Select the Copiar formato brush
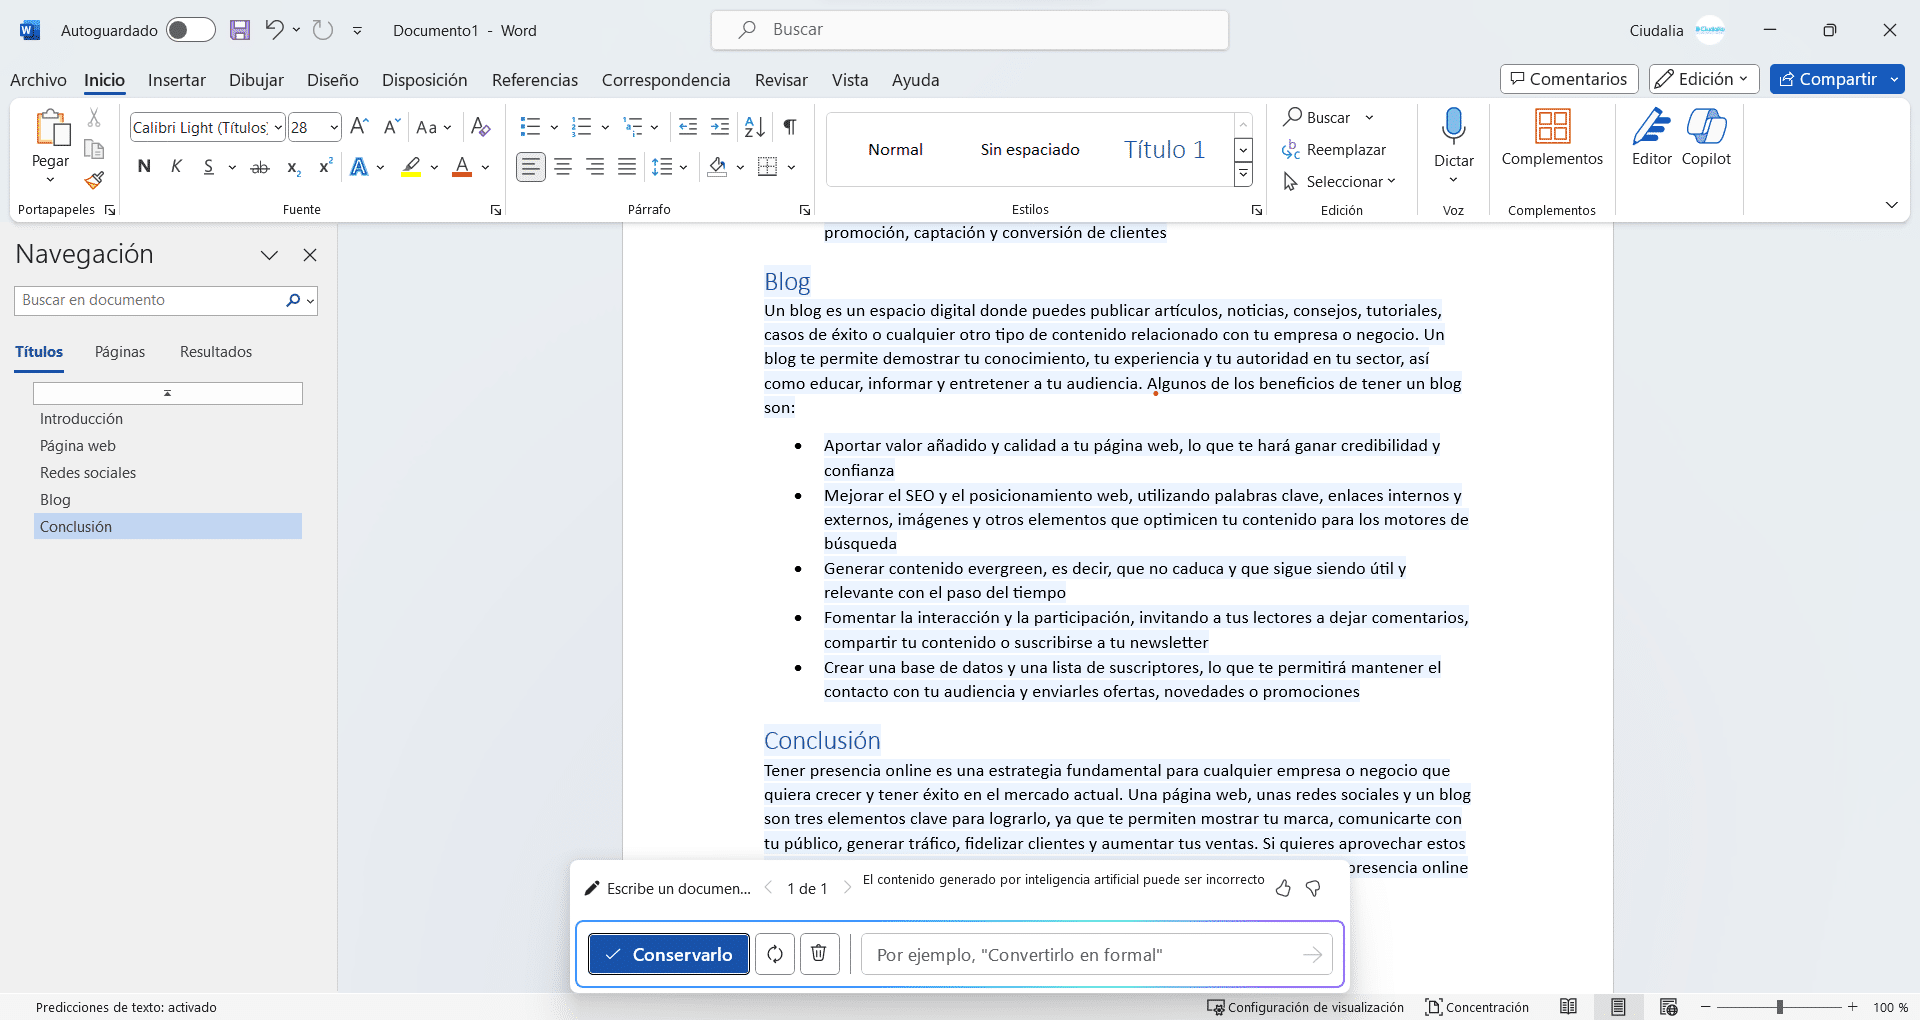This screenshot has height=1020, width=1920. pos(93,181)
